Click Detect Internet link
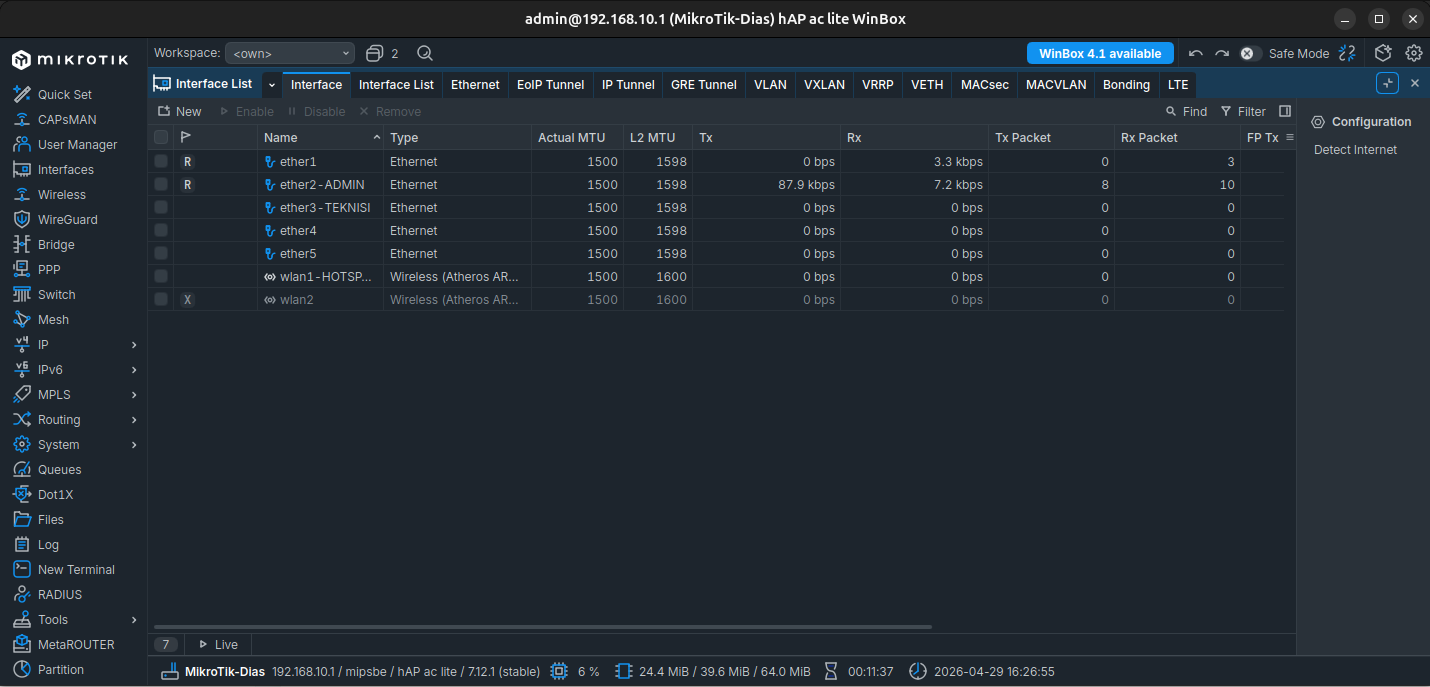 (x=1355, y=149)
